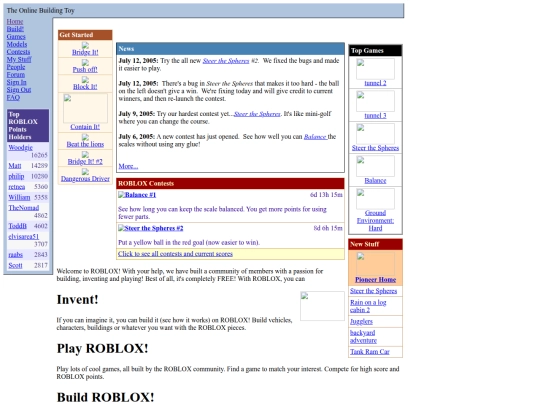The width and height of the screenshot is (540, 405).
Task: View TheNomad's profile link
Action: pos(24,208)
